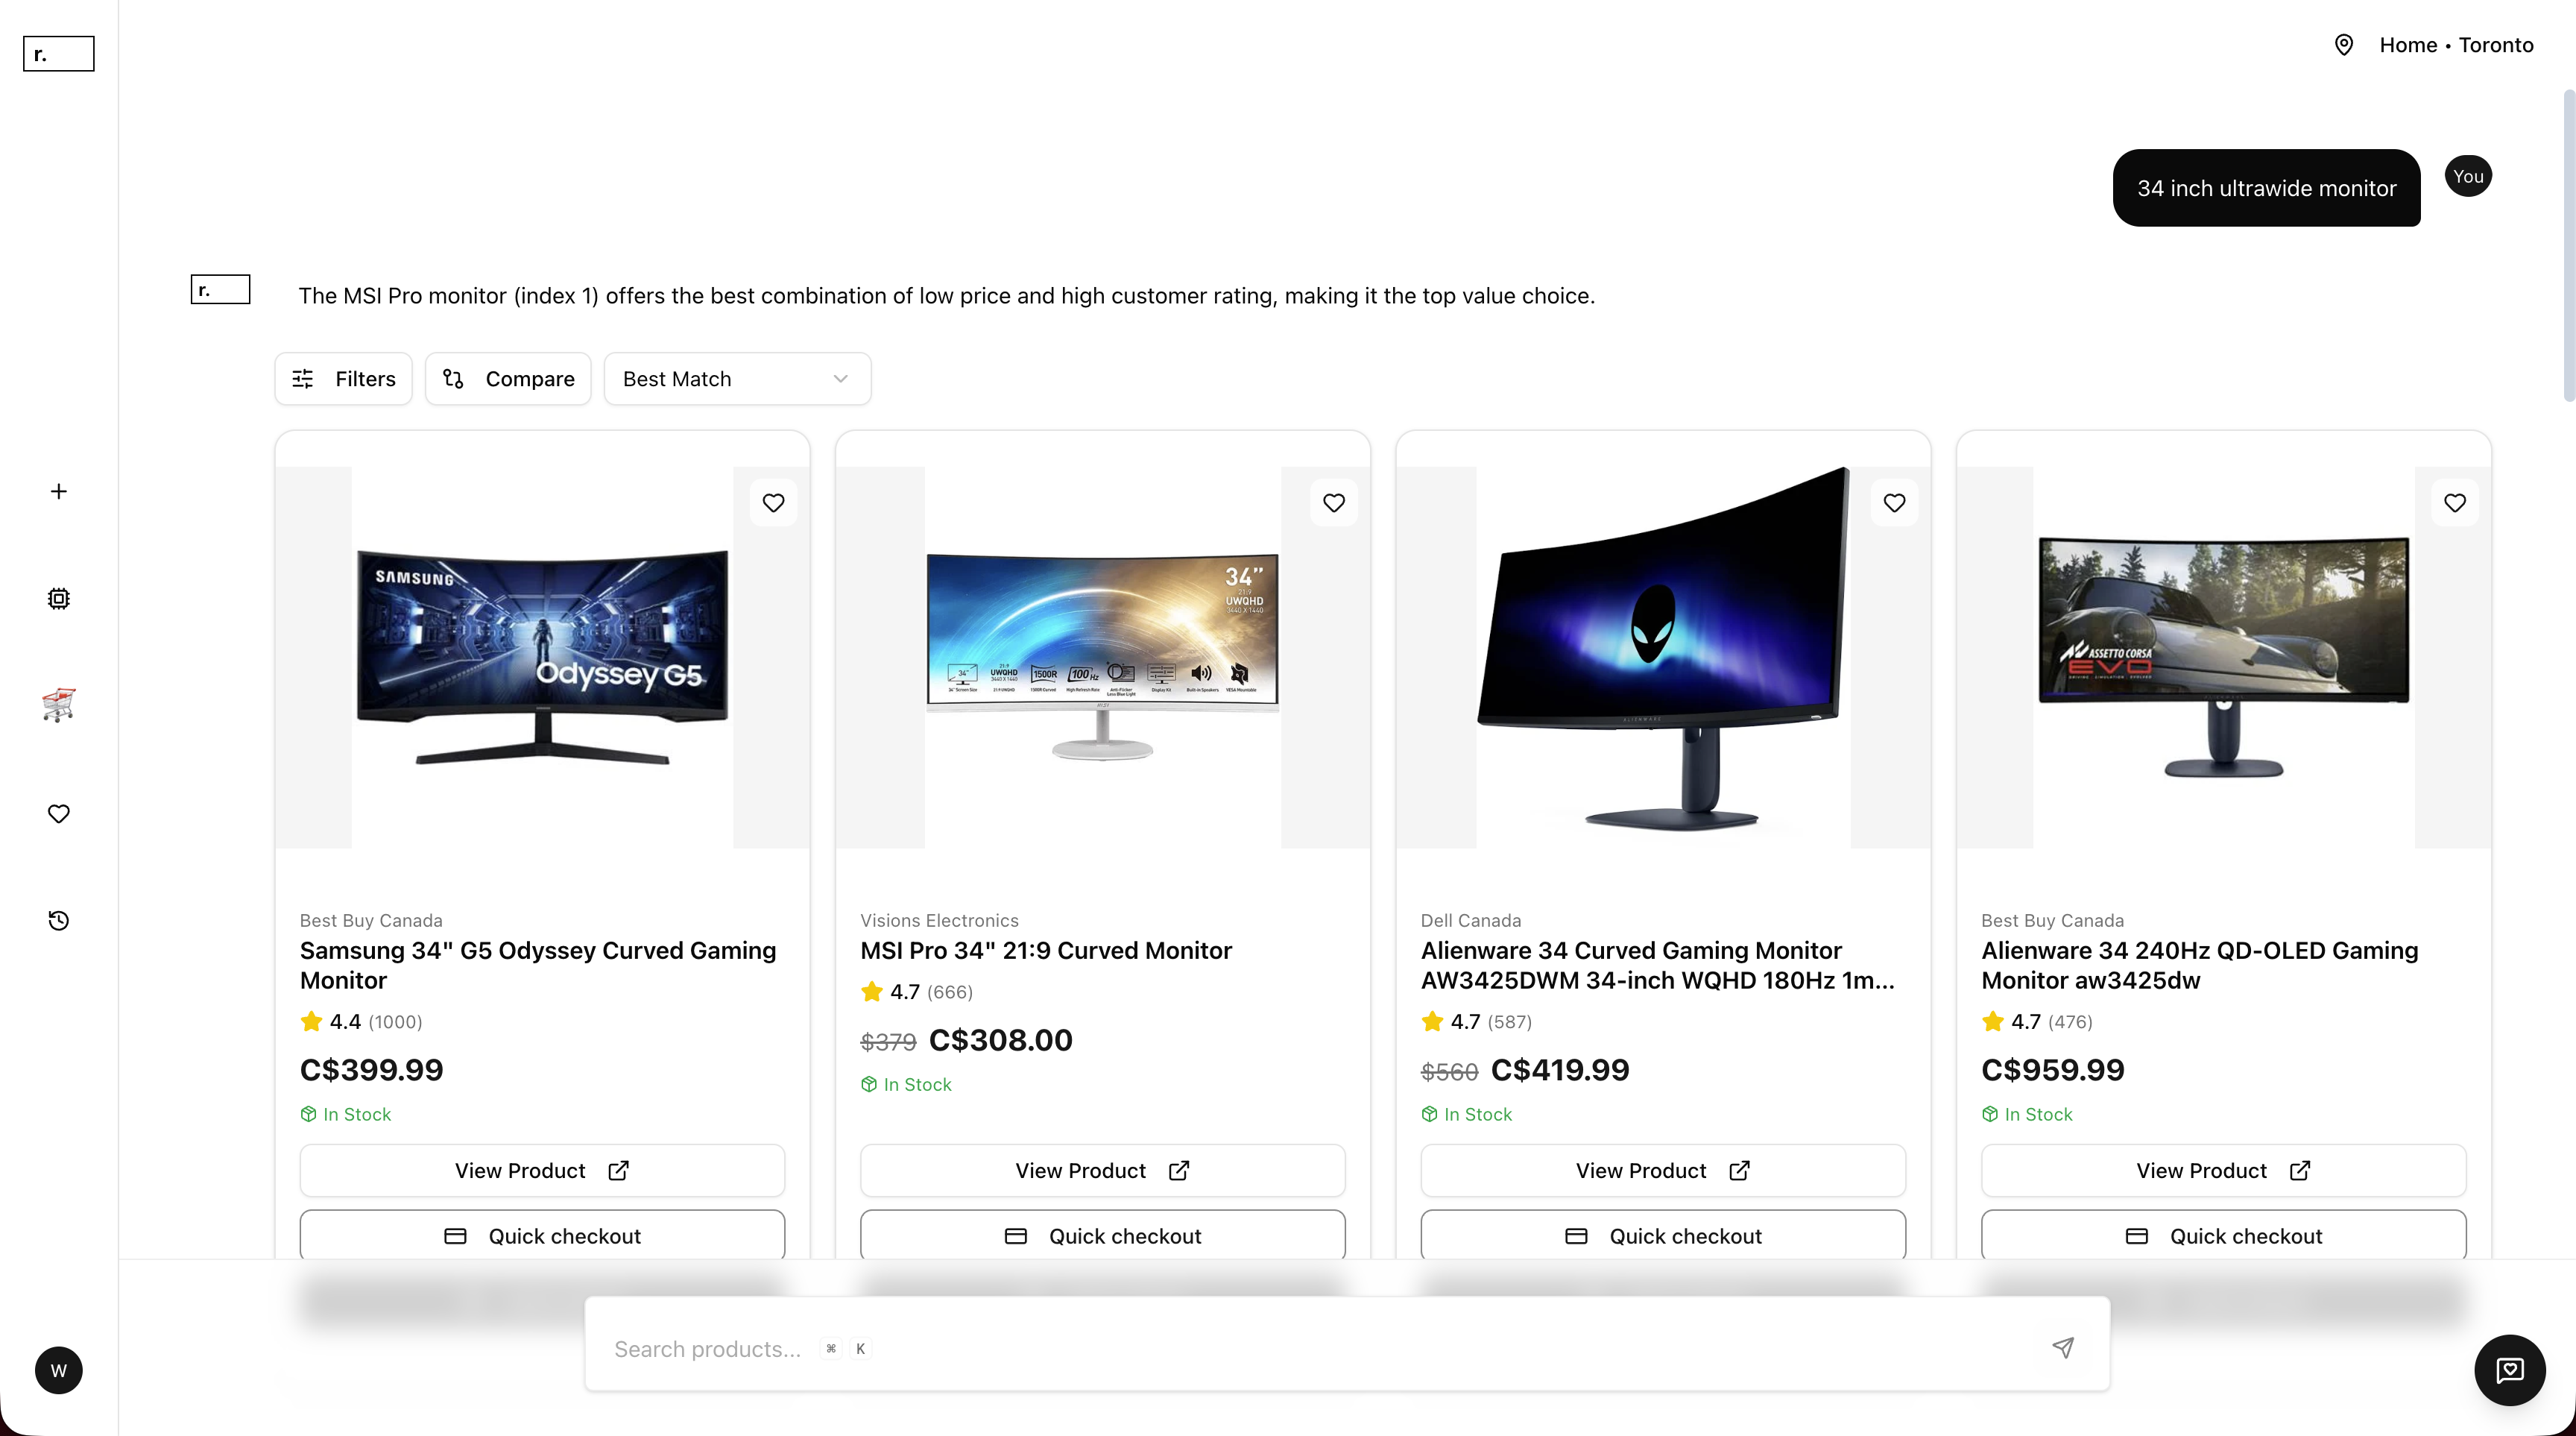Open the chat widget in the bottom right corner

click(2508, 1370)
